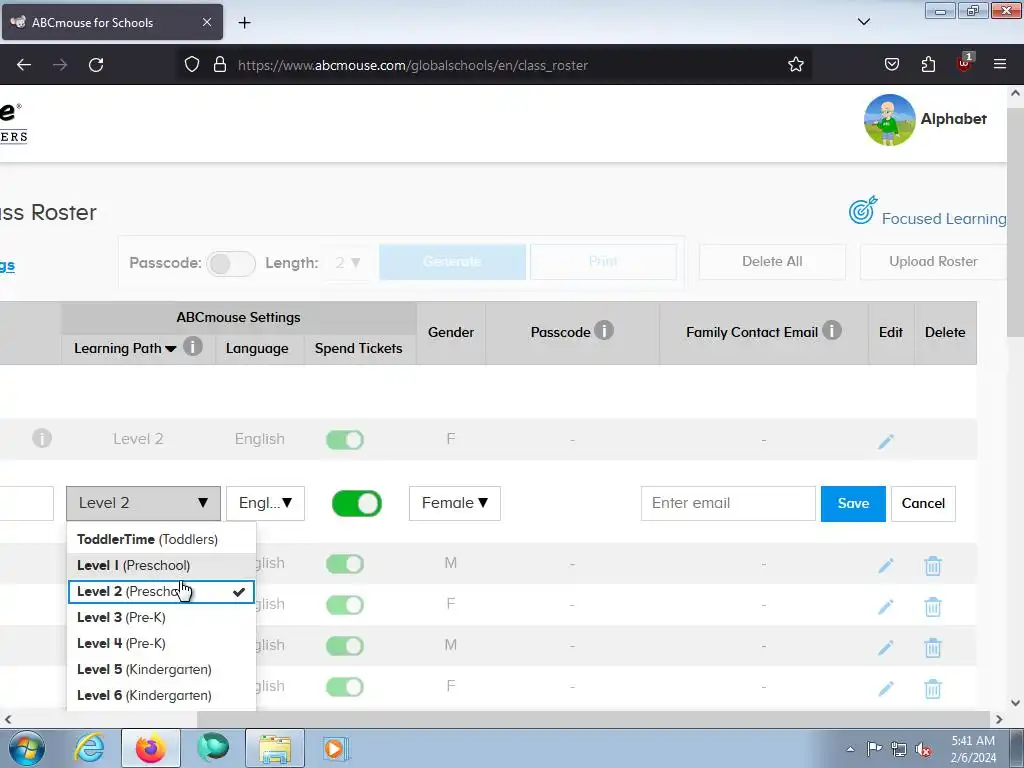Viewport: 1024px width, 768px height.
Task: Open the English language dropdown
Action: pyautogui.click(x=265, y=504)
